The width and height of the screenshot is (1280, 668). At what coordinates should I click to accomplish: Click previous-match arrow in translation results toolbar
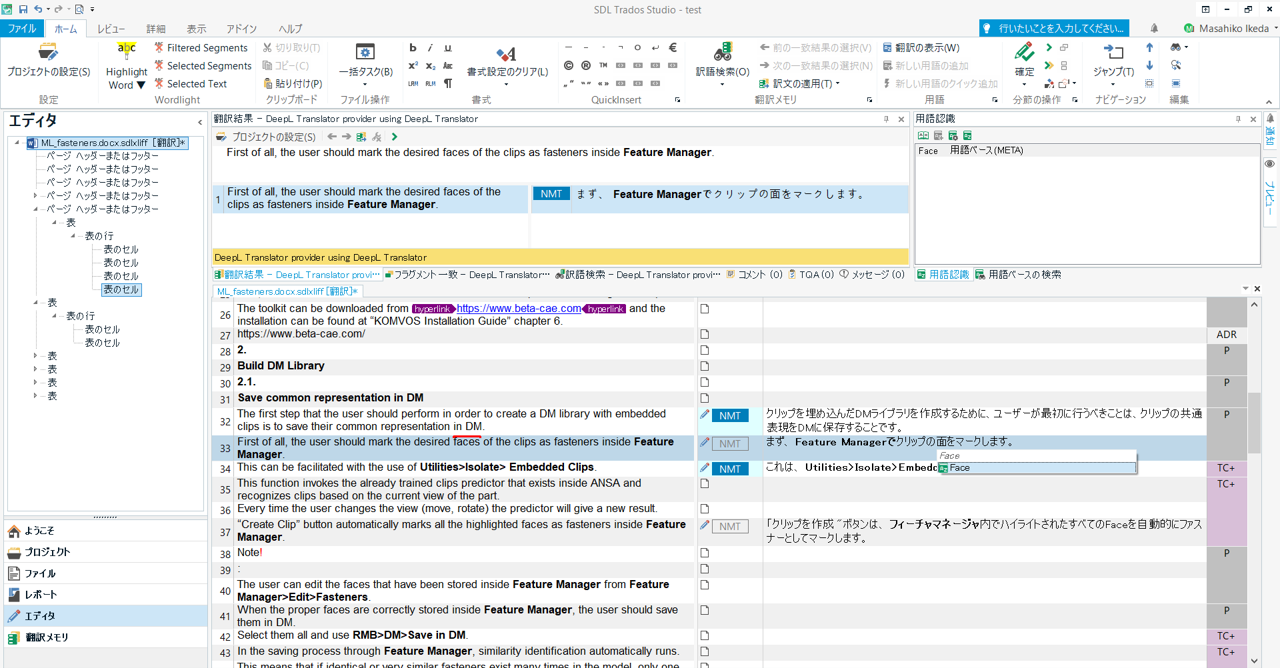(332, 137)
